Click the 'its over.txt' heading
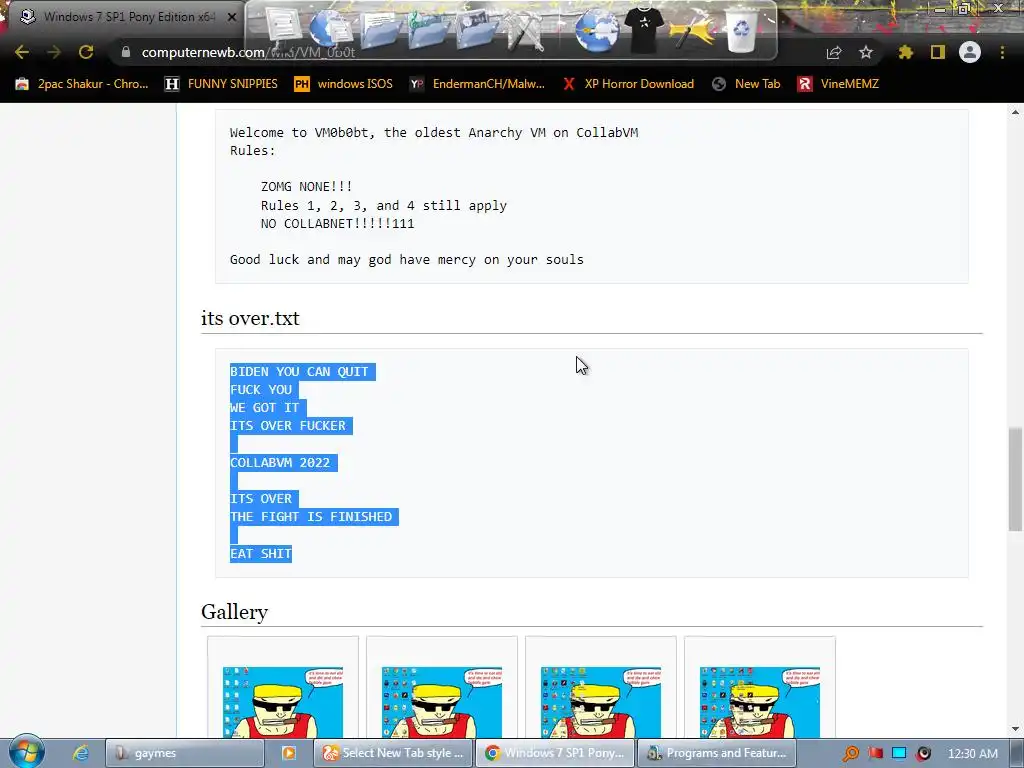The width and height of the screenshot is (1024, 768). tap(250, 318)
